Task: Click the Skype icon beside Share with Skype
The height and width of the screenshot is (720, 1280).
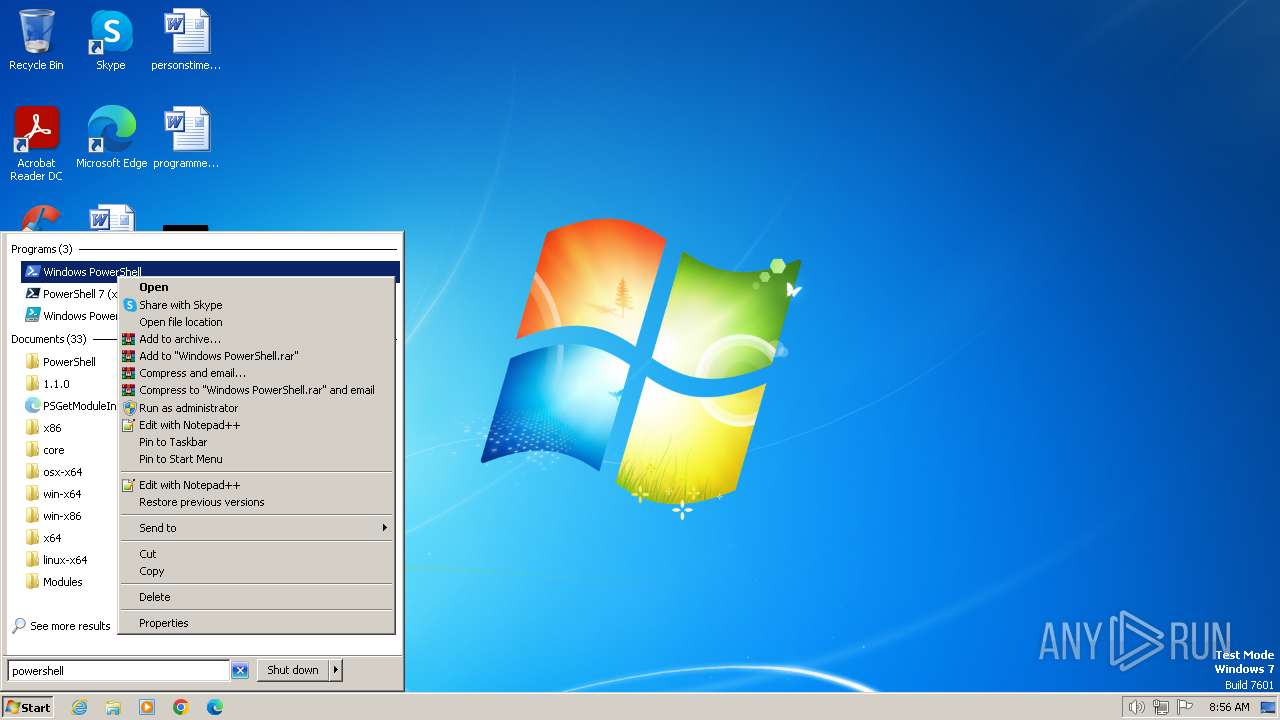Action: (x=129, y=305)
